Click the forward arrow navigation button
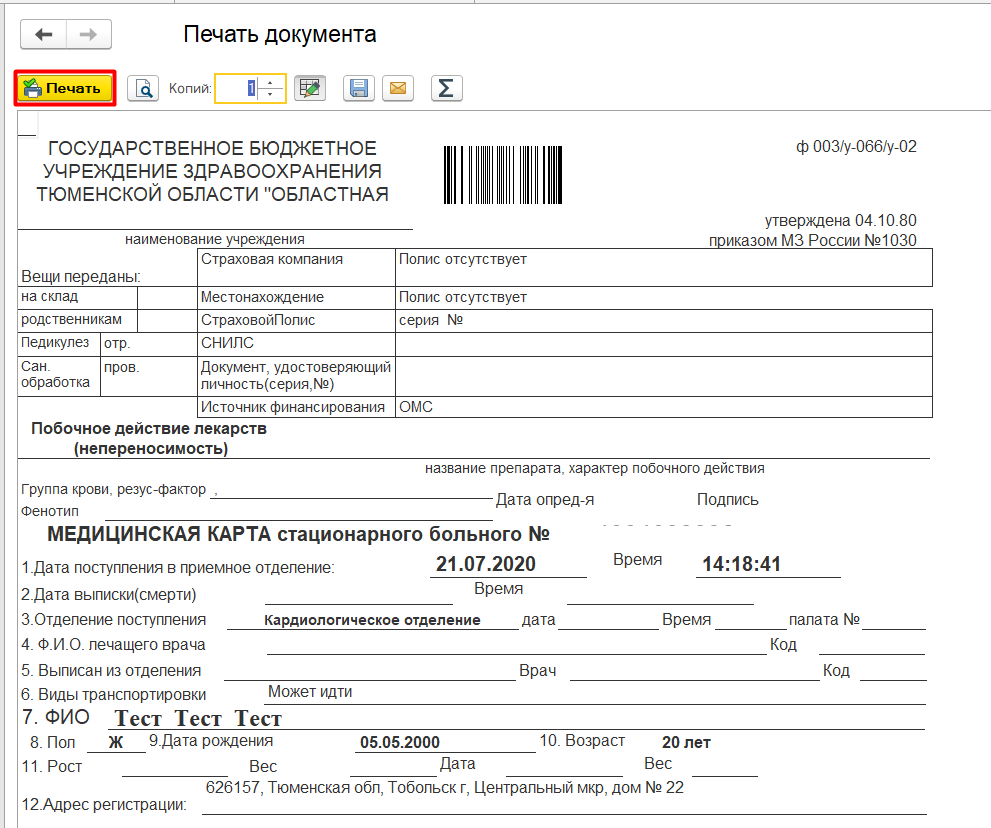991x828 pixels. click(88, 35)
